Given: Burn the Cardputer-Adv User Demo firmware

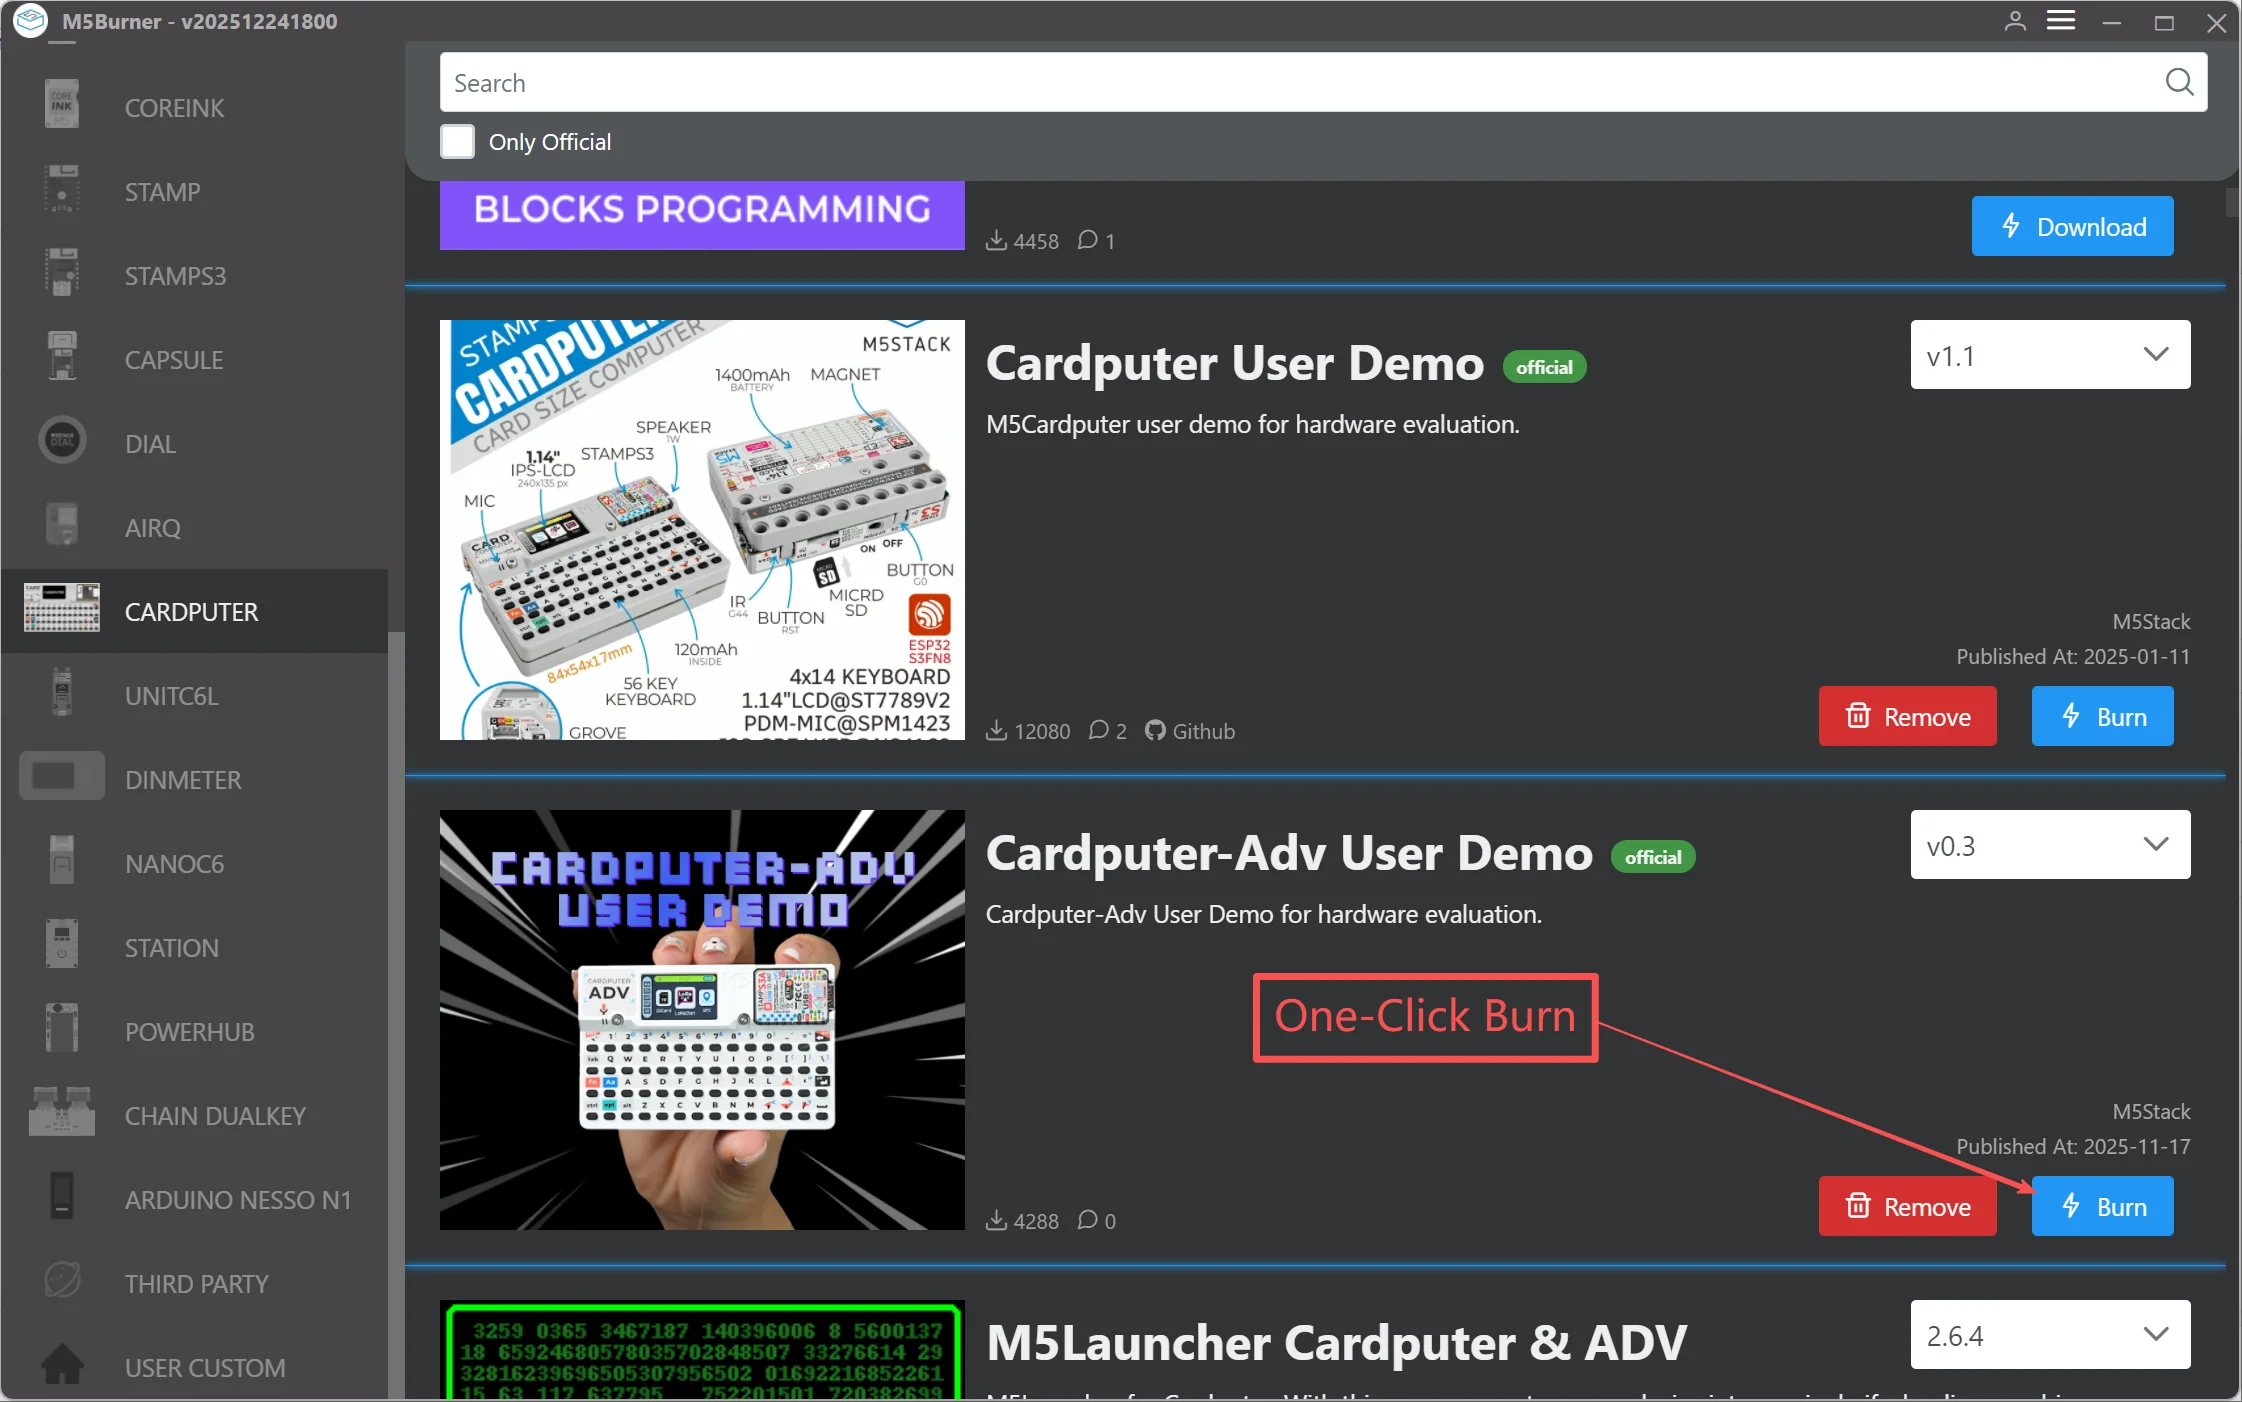Looking at the screenshot, I should (x=2102, y=1207).
